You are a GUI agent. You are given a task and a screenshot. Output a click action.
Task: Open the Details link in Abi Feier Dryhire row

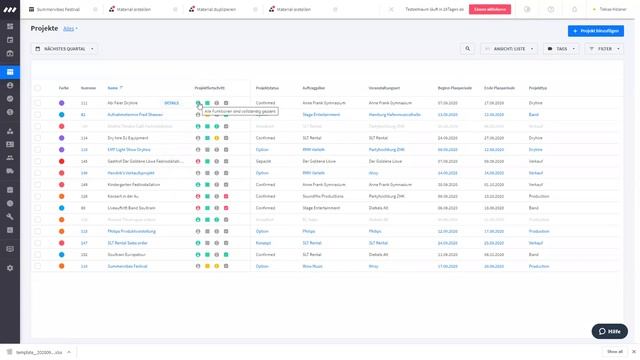(171, 103)
